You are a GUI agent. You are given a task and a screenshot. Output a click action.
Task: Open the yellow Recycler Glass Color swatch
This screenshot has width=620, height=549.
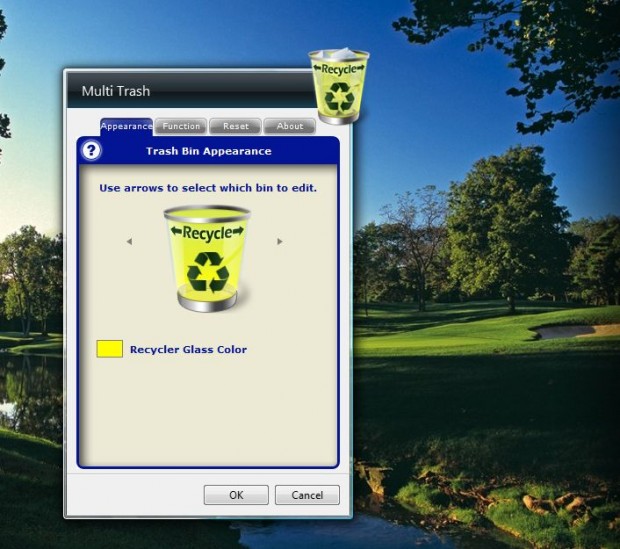(110, 349)
